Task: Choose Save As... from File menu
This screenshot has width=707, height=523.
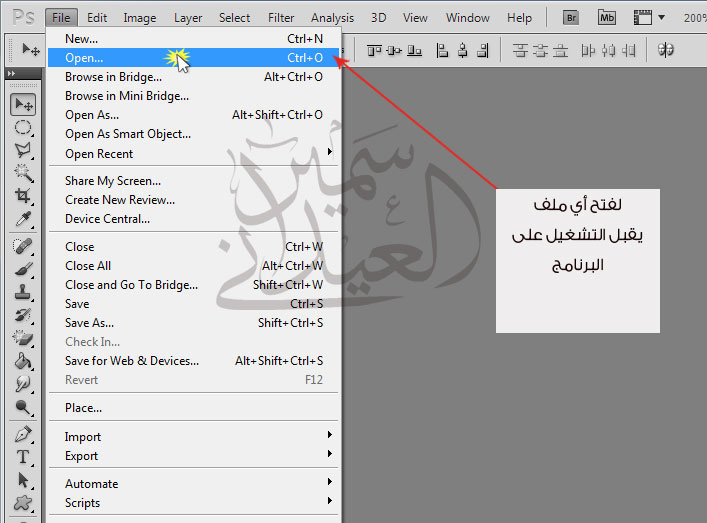Action: (x=193, y=323)
